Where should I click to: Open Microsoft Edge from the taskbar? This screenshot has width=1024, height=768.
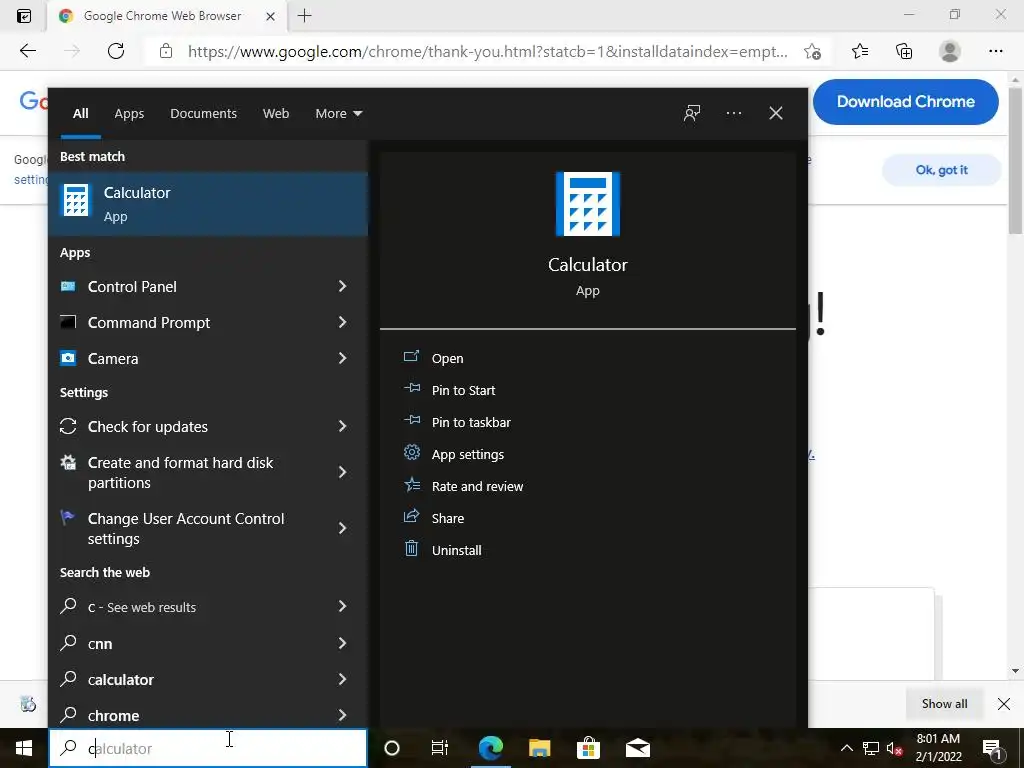[x=490, y=748]
